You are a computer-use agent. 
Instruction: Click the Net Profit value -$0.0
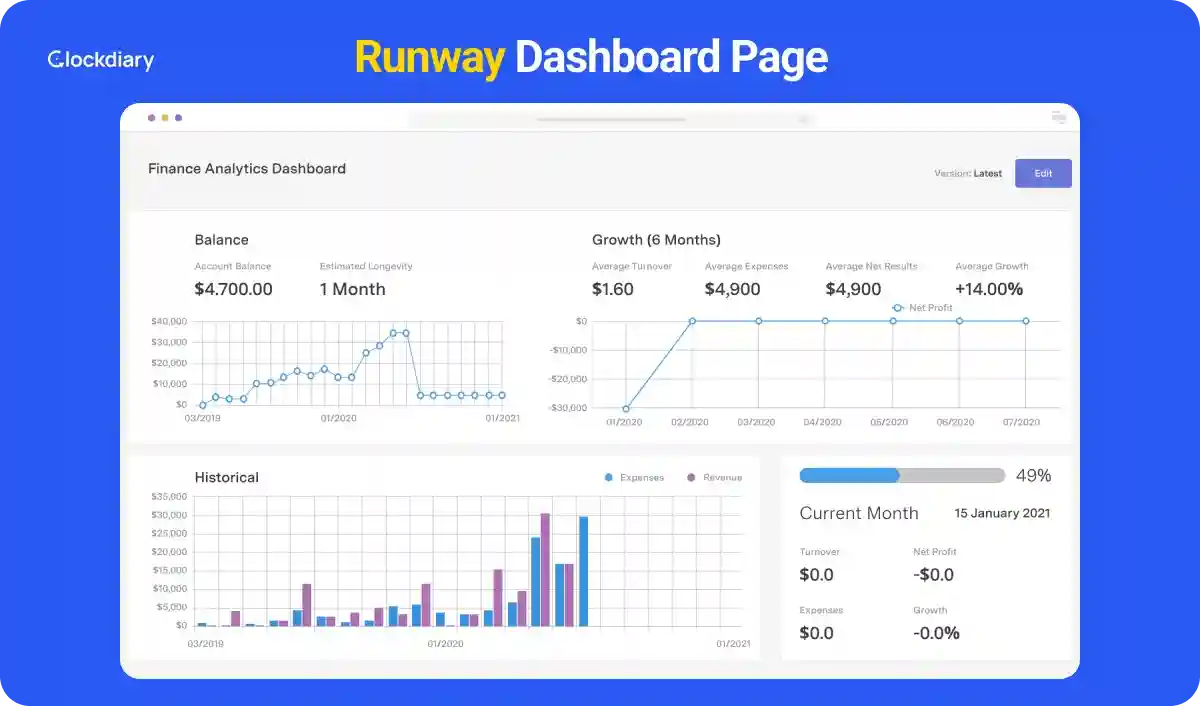click(x=934, y=575)
